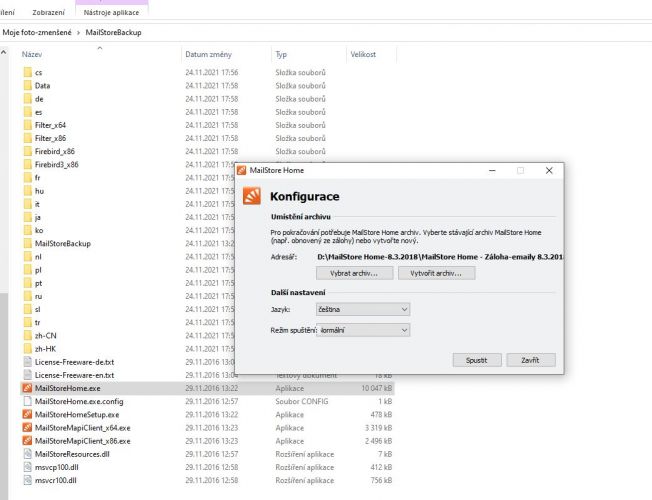The image size is (652, 500).
Task: Select the it folder name
Action: (37, 204)
